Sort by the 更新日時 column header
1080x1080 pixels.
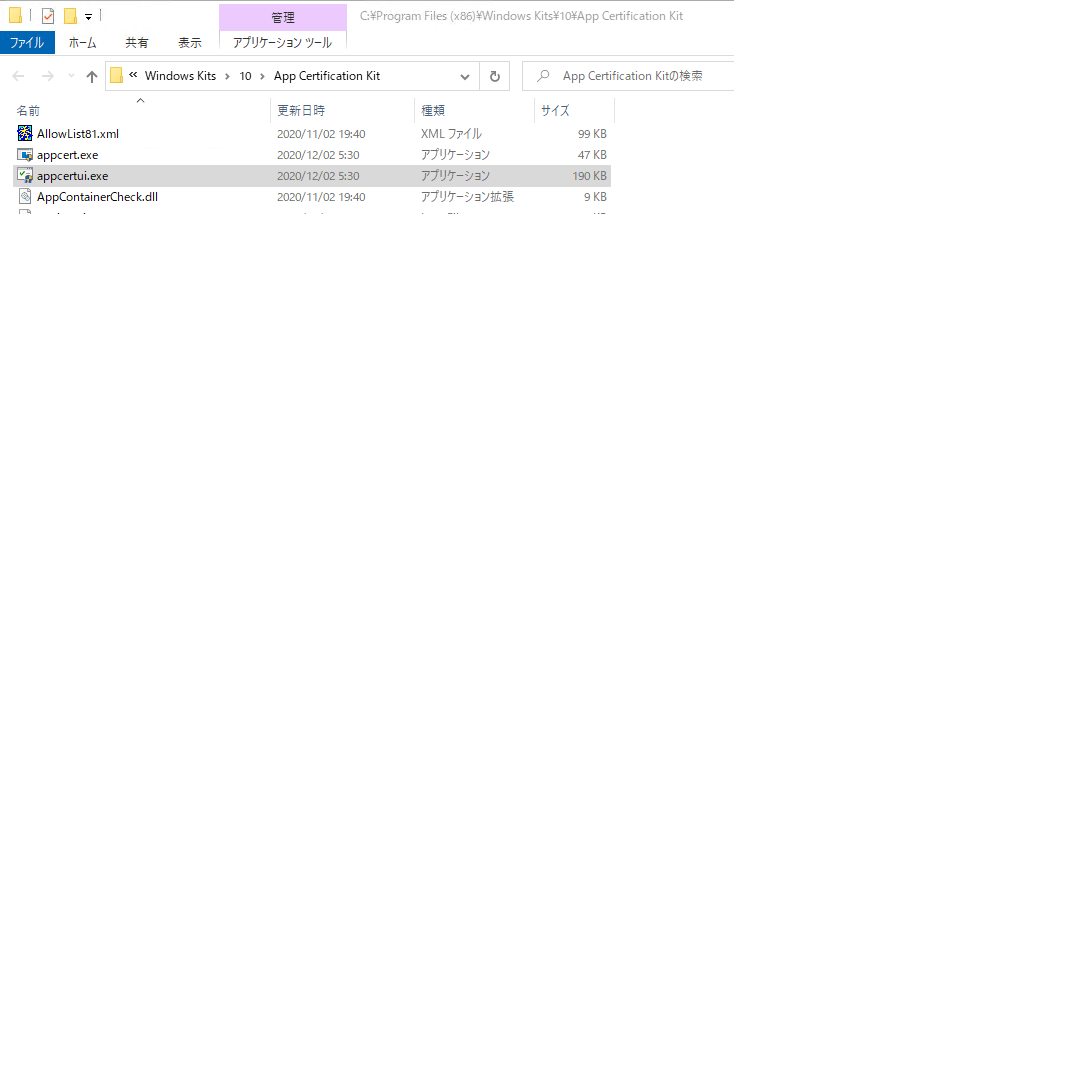coord(342,110)
